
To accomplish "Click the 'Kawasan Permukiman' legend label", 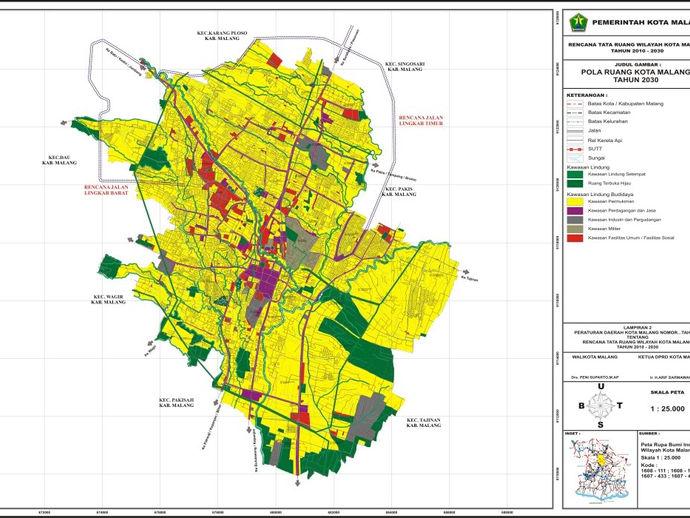I will click(611, 201).
